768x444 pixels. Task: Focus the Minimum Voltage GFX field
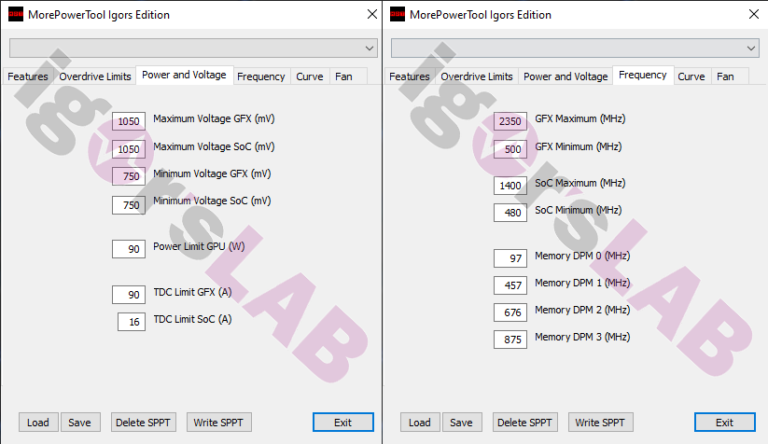tap(129, 176)
